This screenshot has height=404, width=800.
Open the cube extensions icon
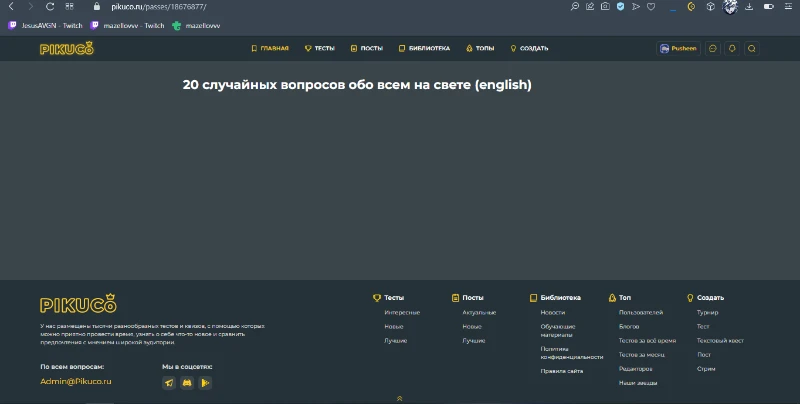(x=710, y=7)
